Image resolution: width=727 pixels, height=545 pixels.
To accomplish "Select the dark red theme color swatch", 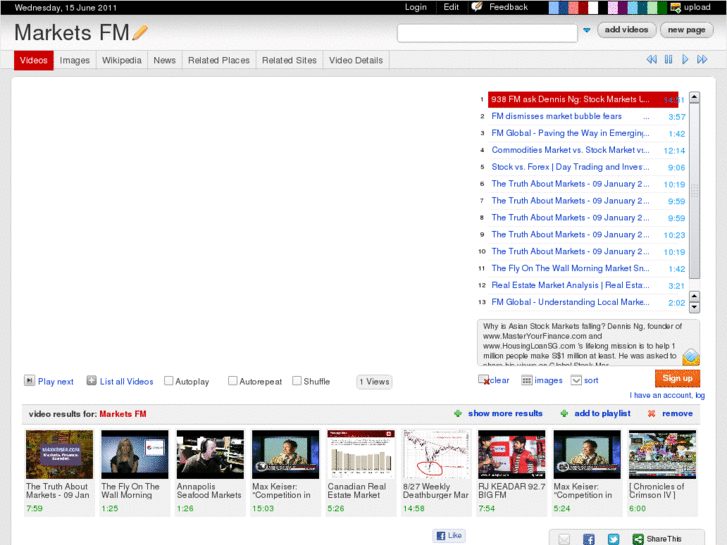I will click(583, 7).
